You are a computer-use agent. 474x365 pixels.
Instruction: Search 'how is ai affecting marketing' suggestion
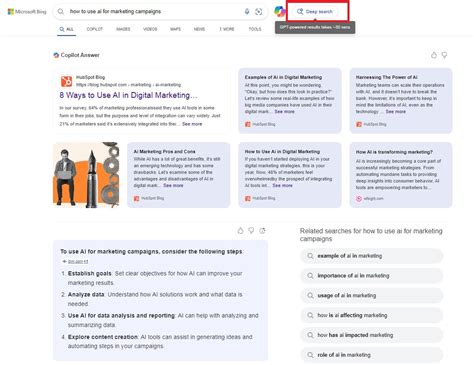pos(372,315)
